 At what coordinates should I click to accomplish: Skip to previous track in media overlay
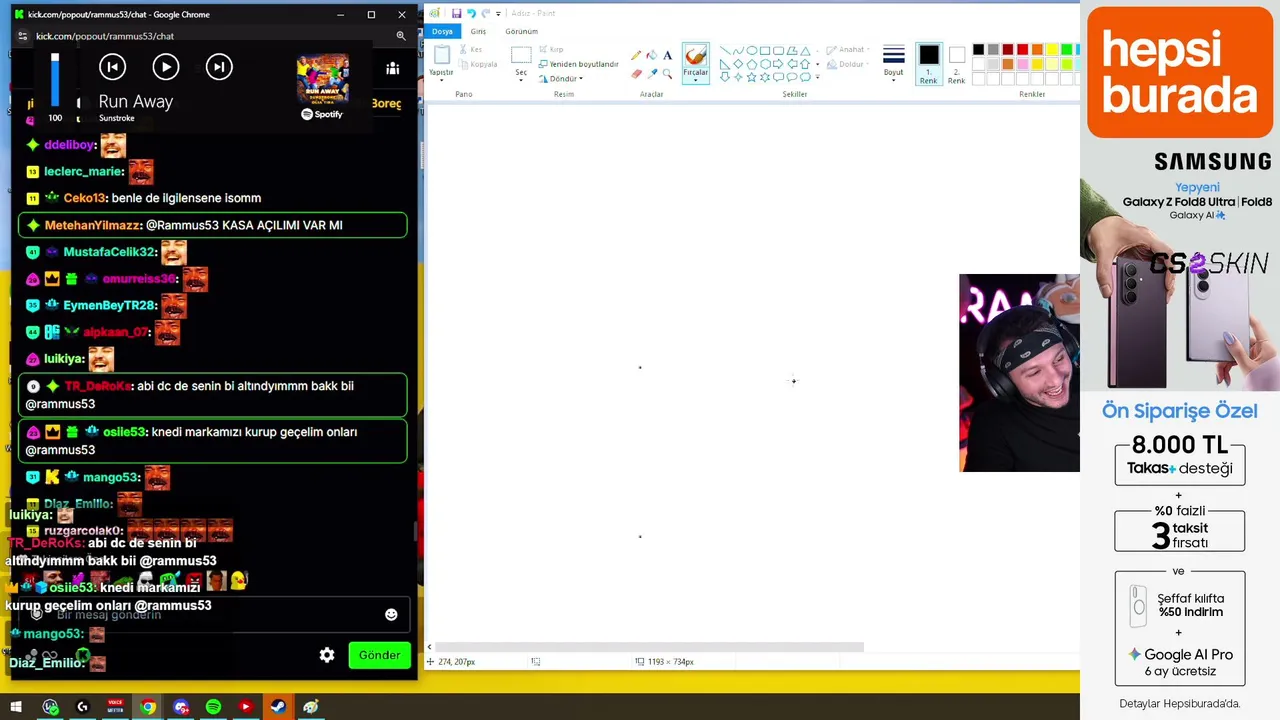112,67
